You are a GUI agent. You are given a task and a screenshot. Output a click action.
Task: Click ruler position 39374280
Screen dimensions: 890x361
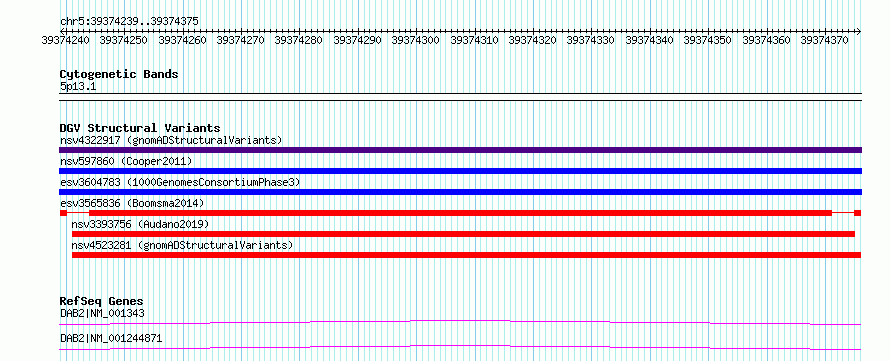click(299, 40)
